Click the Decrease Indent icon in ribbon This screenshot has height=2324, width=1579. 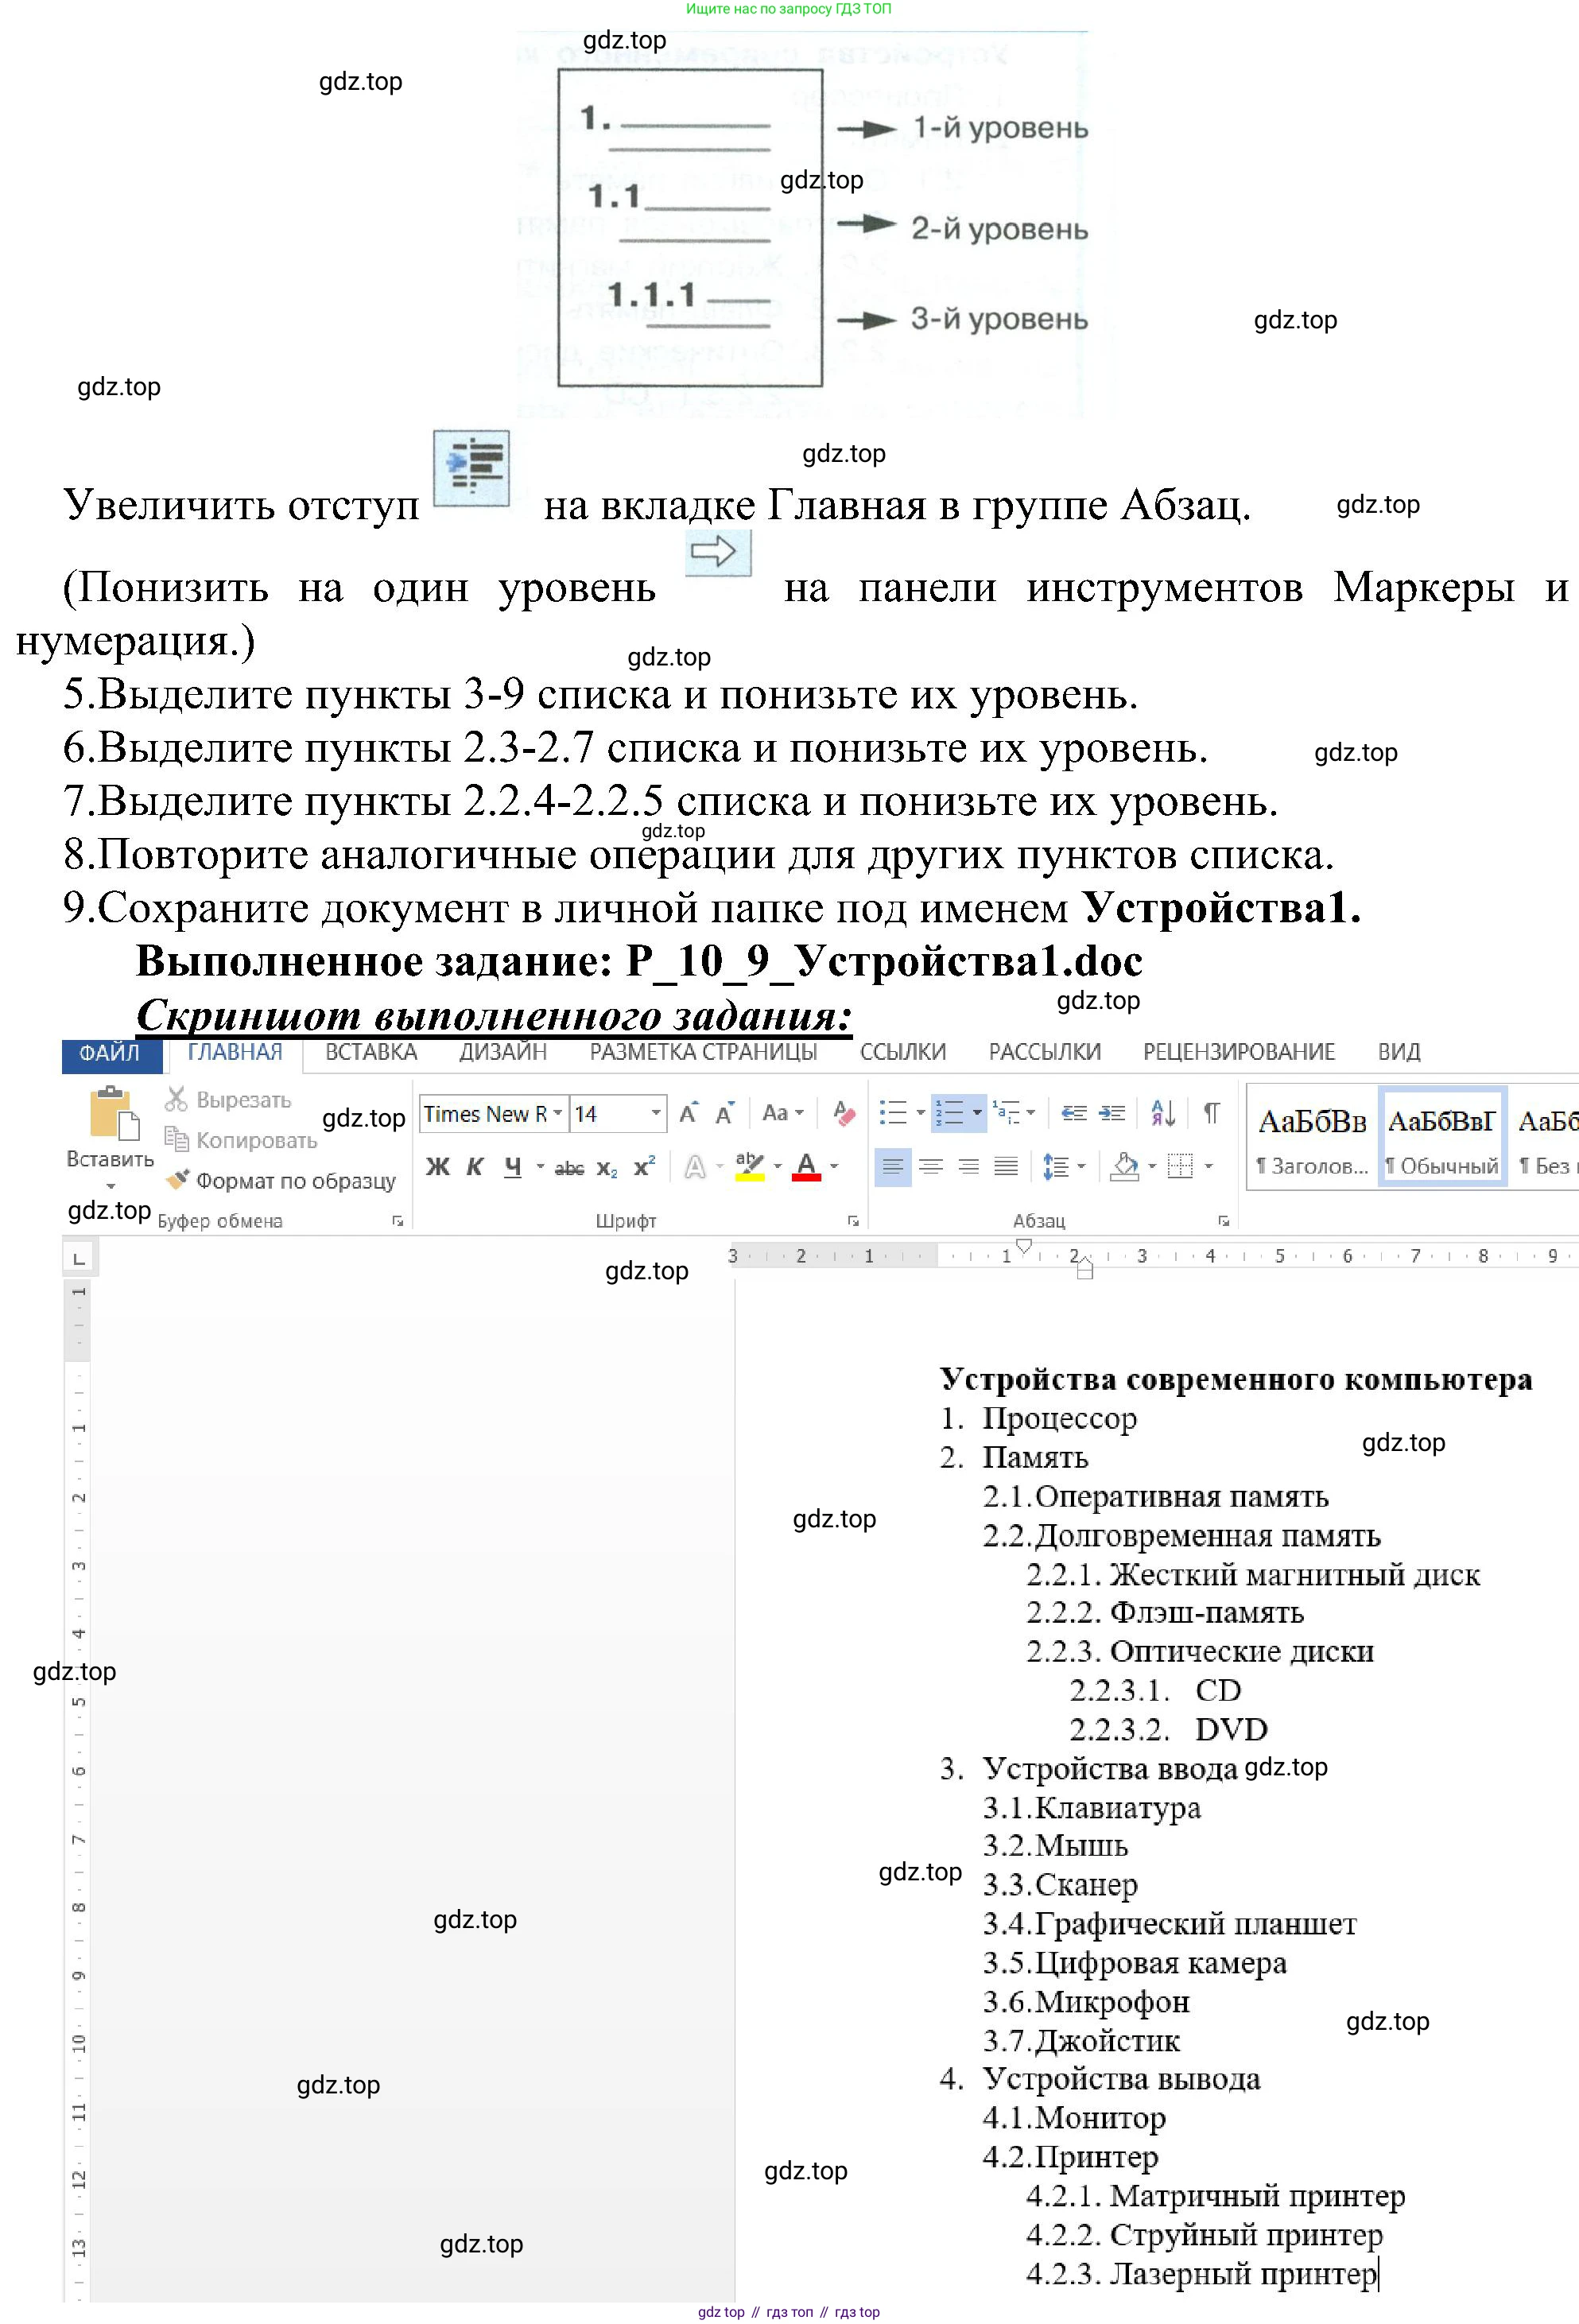[x=1074, y=1112]
